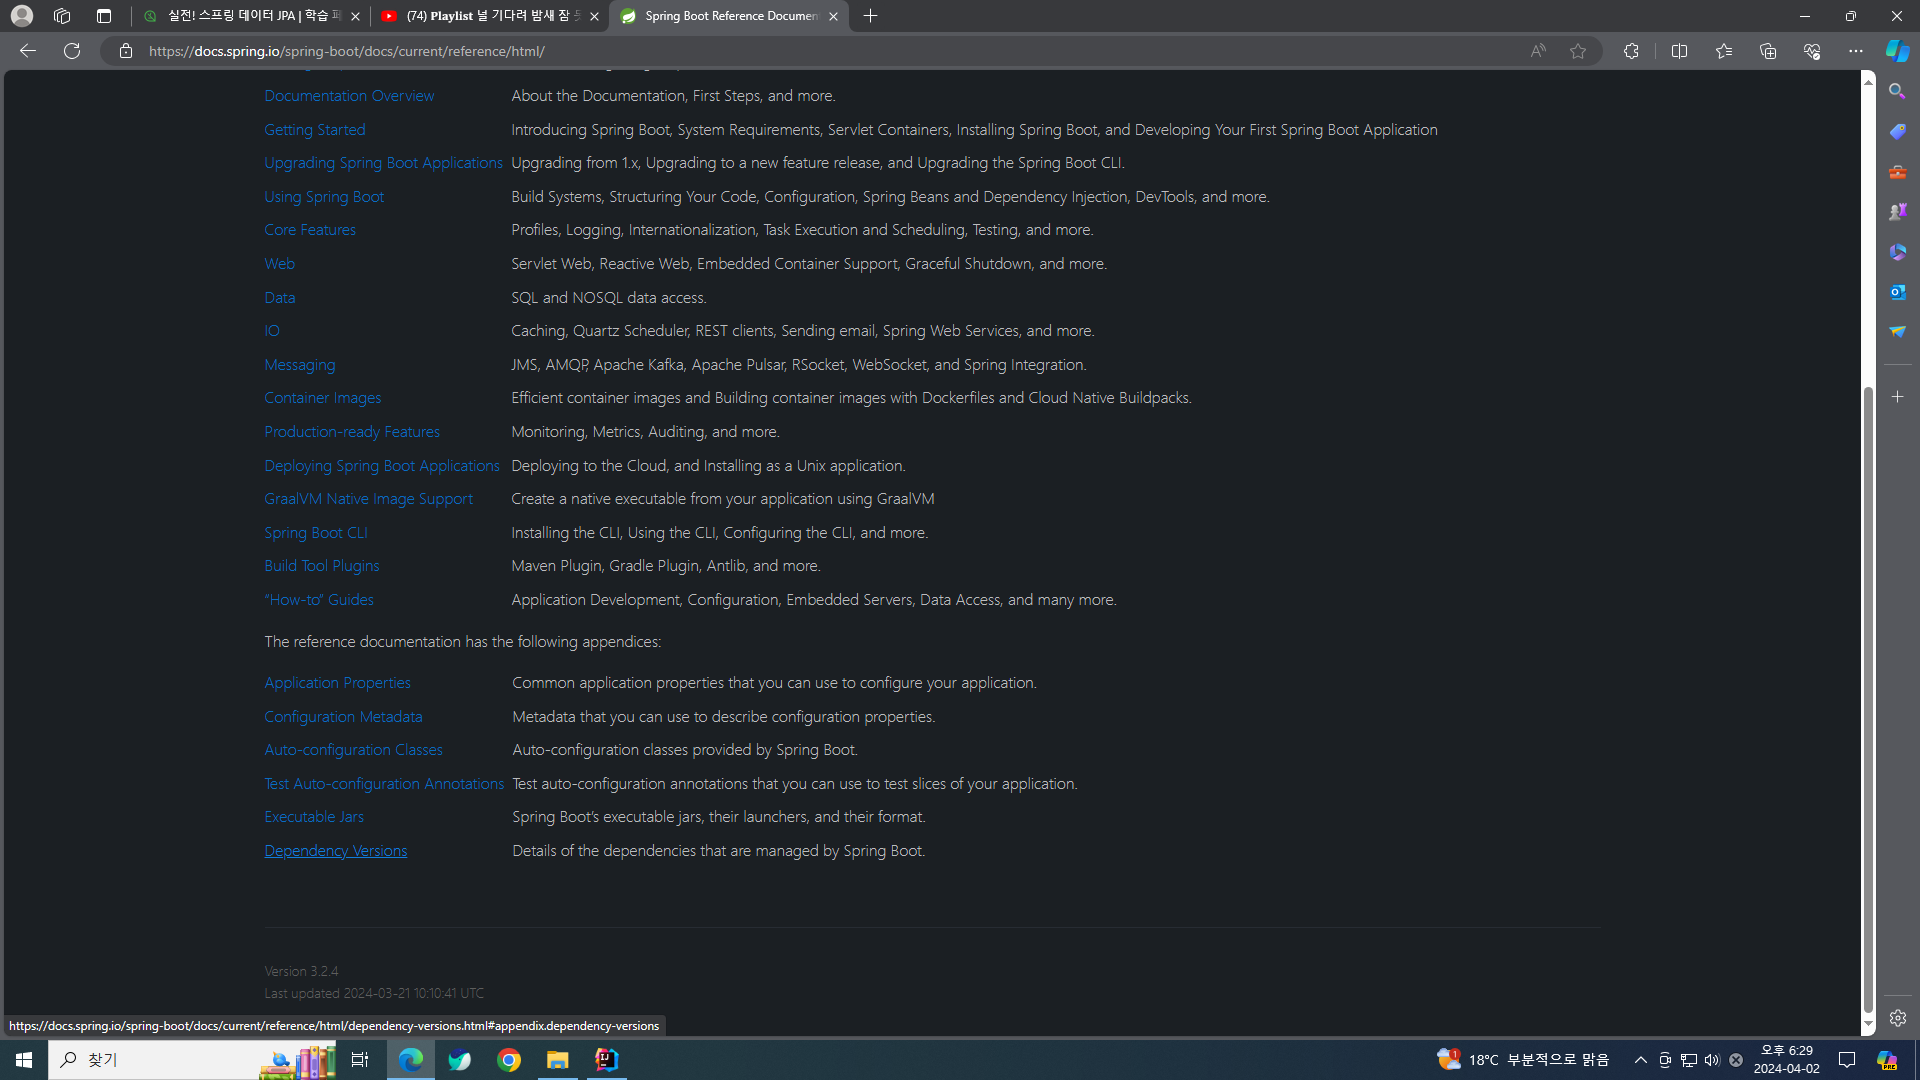The height and width of the screenshot is (1080, 1920).
Task: Switch to the Spring Data JPA tab
Action: click(x=250, y=16)
